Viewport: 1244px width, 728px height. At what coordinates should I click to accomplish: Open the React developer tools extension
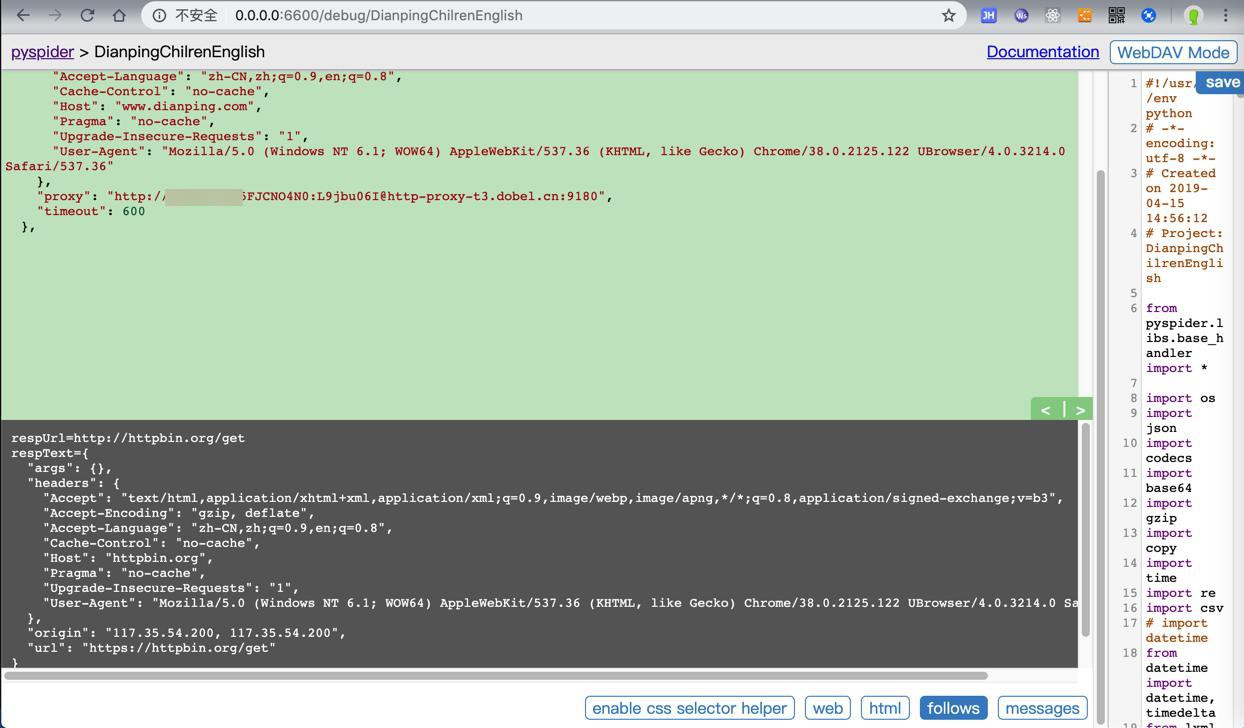pos(1053,15)
